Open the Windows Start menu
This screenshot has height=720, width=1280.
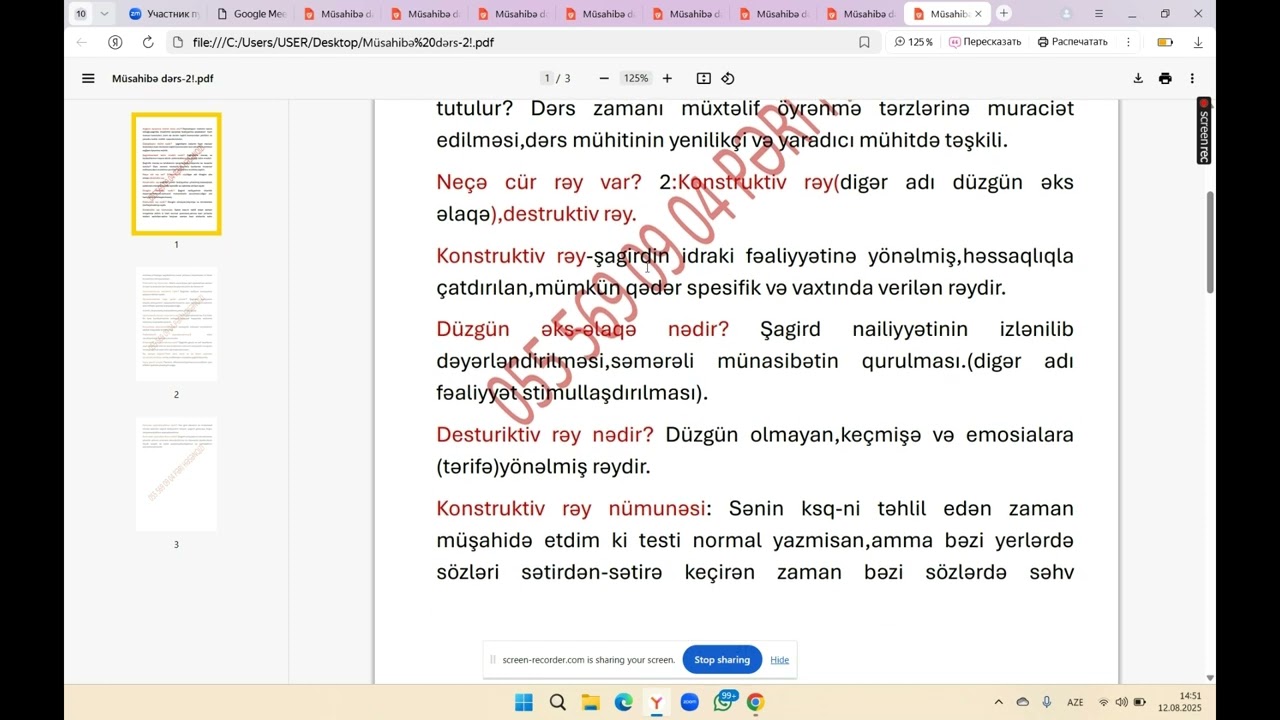[524, 702]
